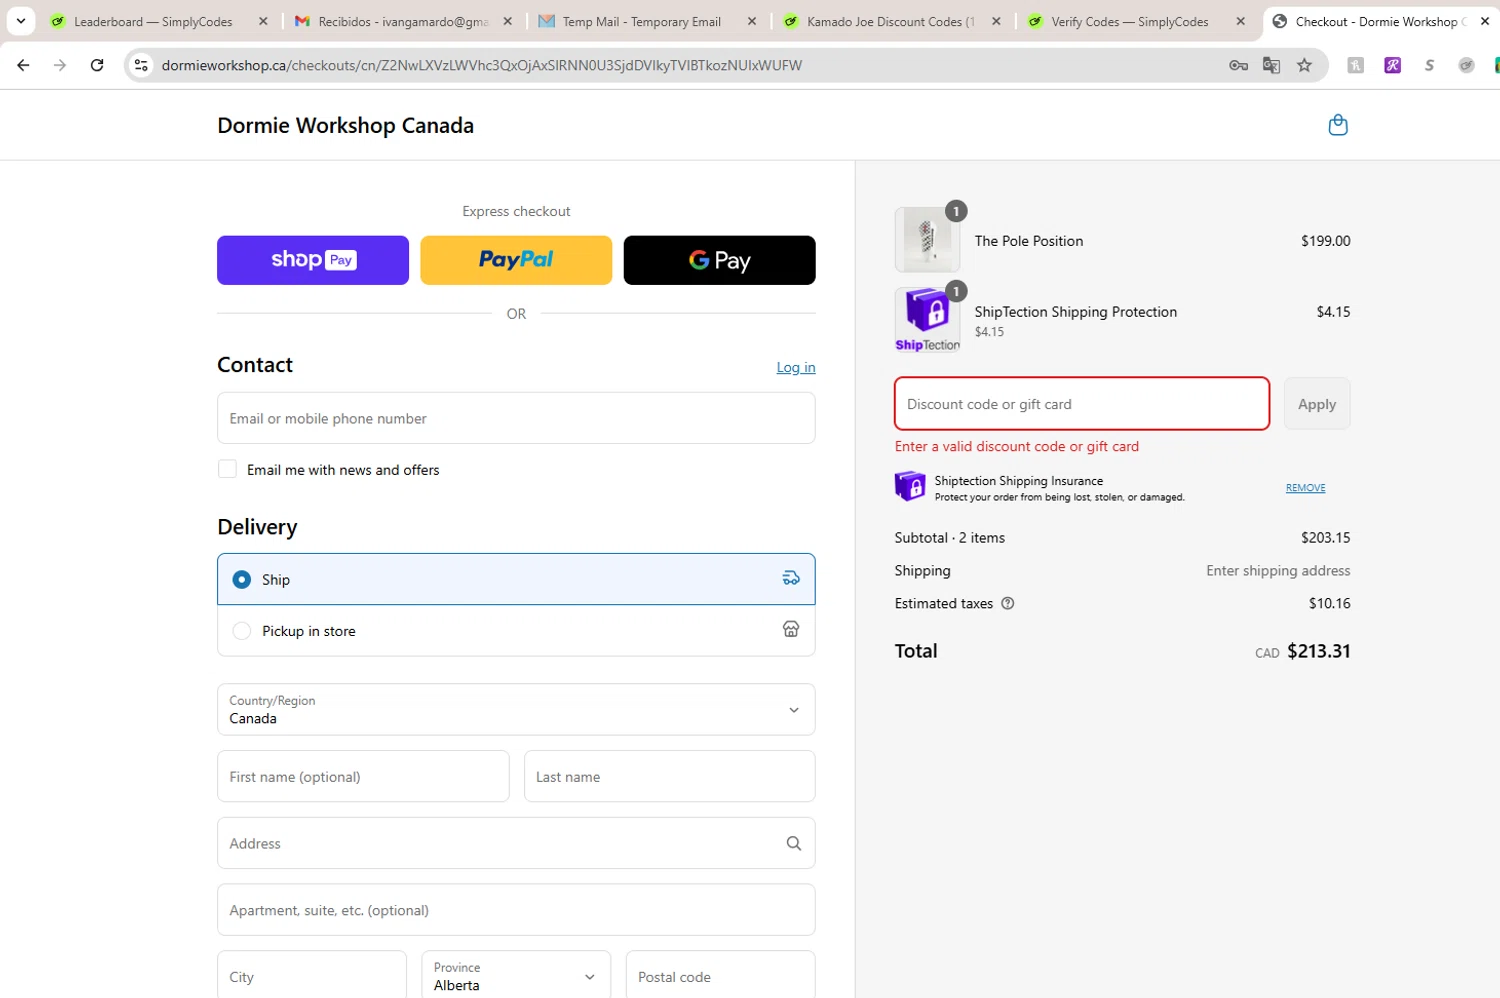Check Email me with news and offers
1500x998 pixels.
coord(227,469)
